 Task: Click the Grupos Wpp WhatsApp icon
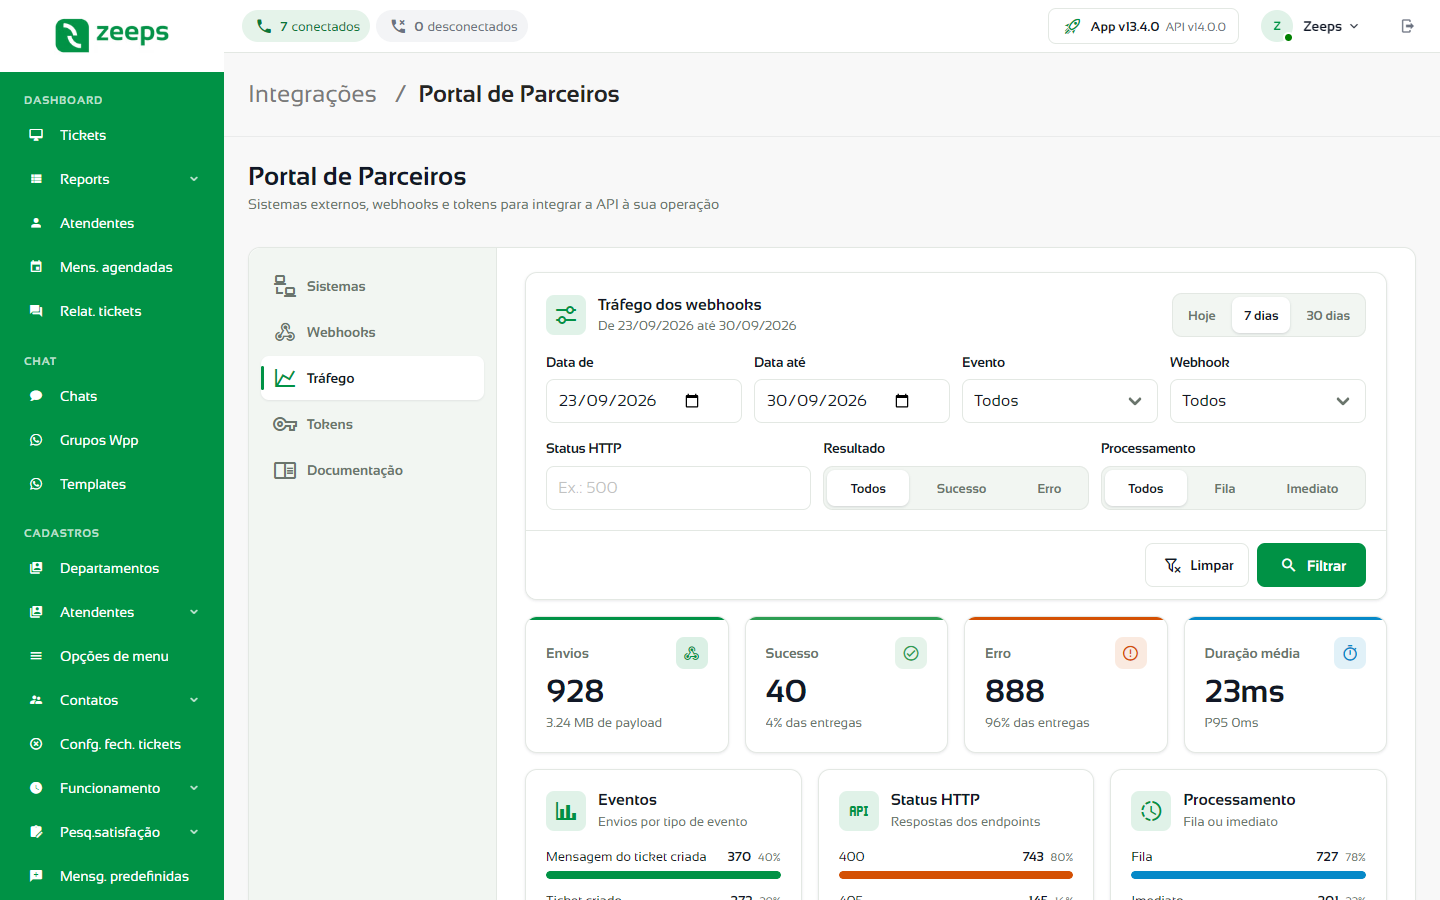[36, 440]
